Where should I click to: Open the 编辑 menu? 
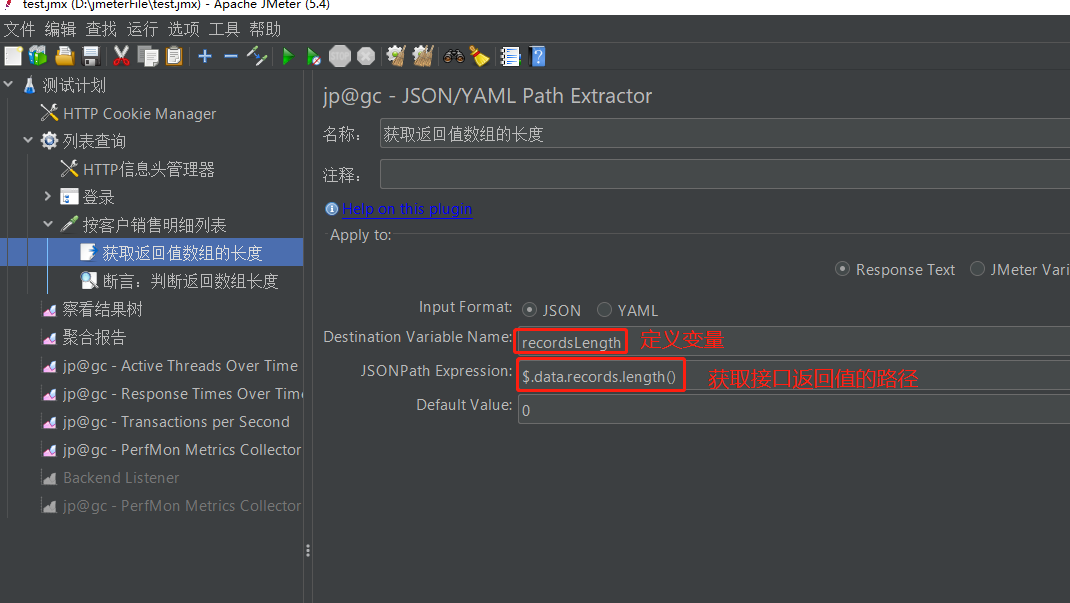tap(60, 29)
